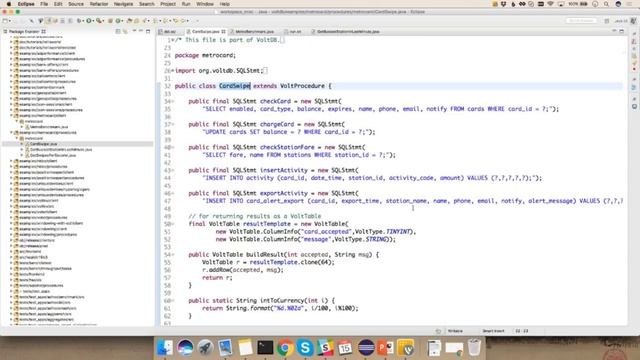Click the New file toolbar icon
Screen dimensions: 640x360
(5, 20)
